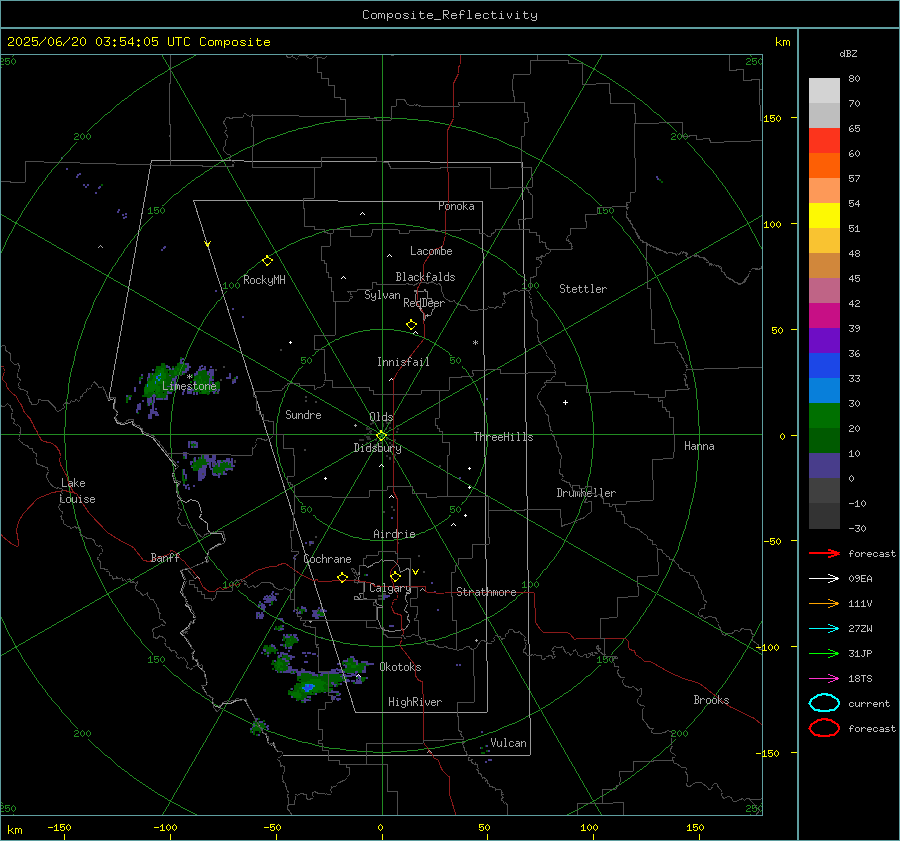Screen dimensions: 900x841
Task: Click the yellow diamond marker below RedDeer
Action: tap(412, 325)
